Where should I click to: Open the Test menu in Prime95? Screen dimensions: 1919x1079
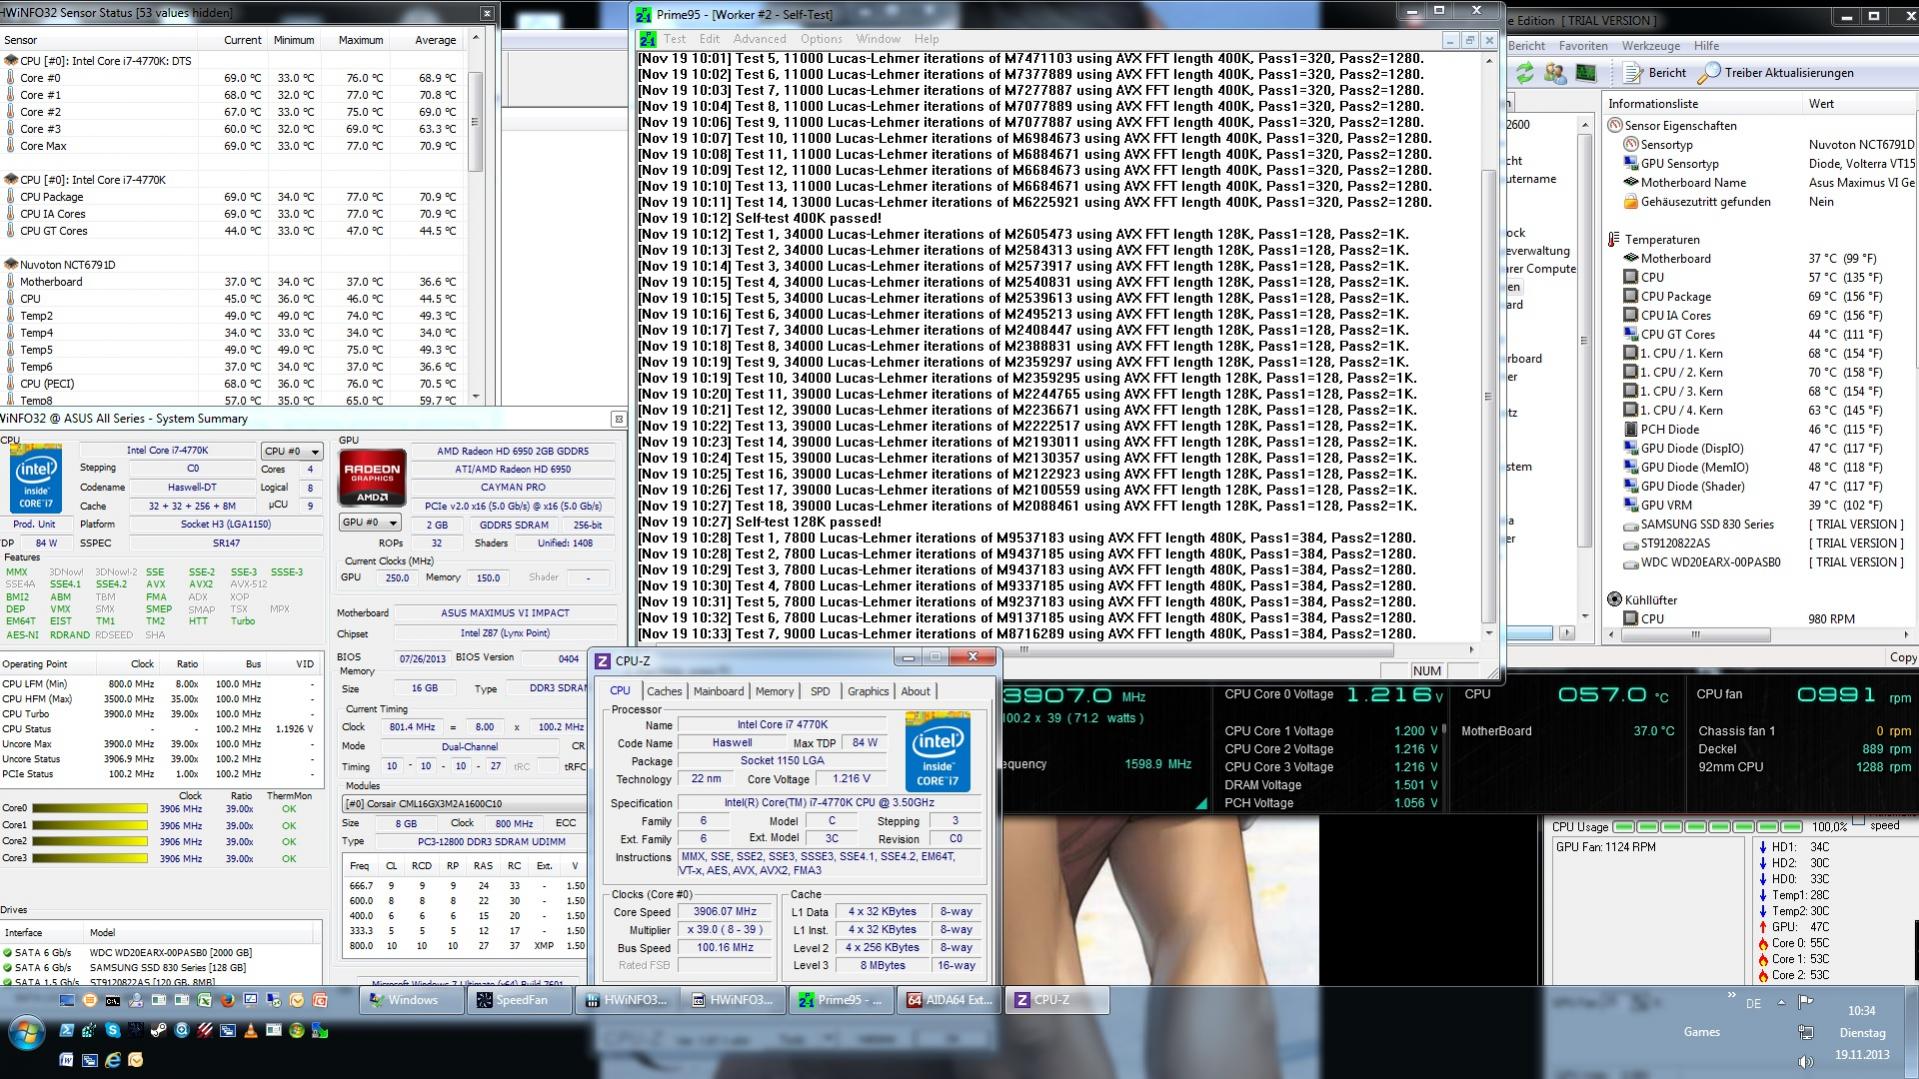coord(675,39)
